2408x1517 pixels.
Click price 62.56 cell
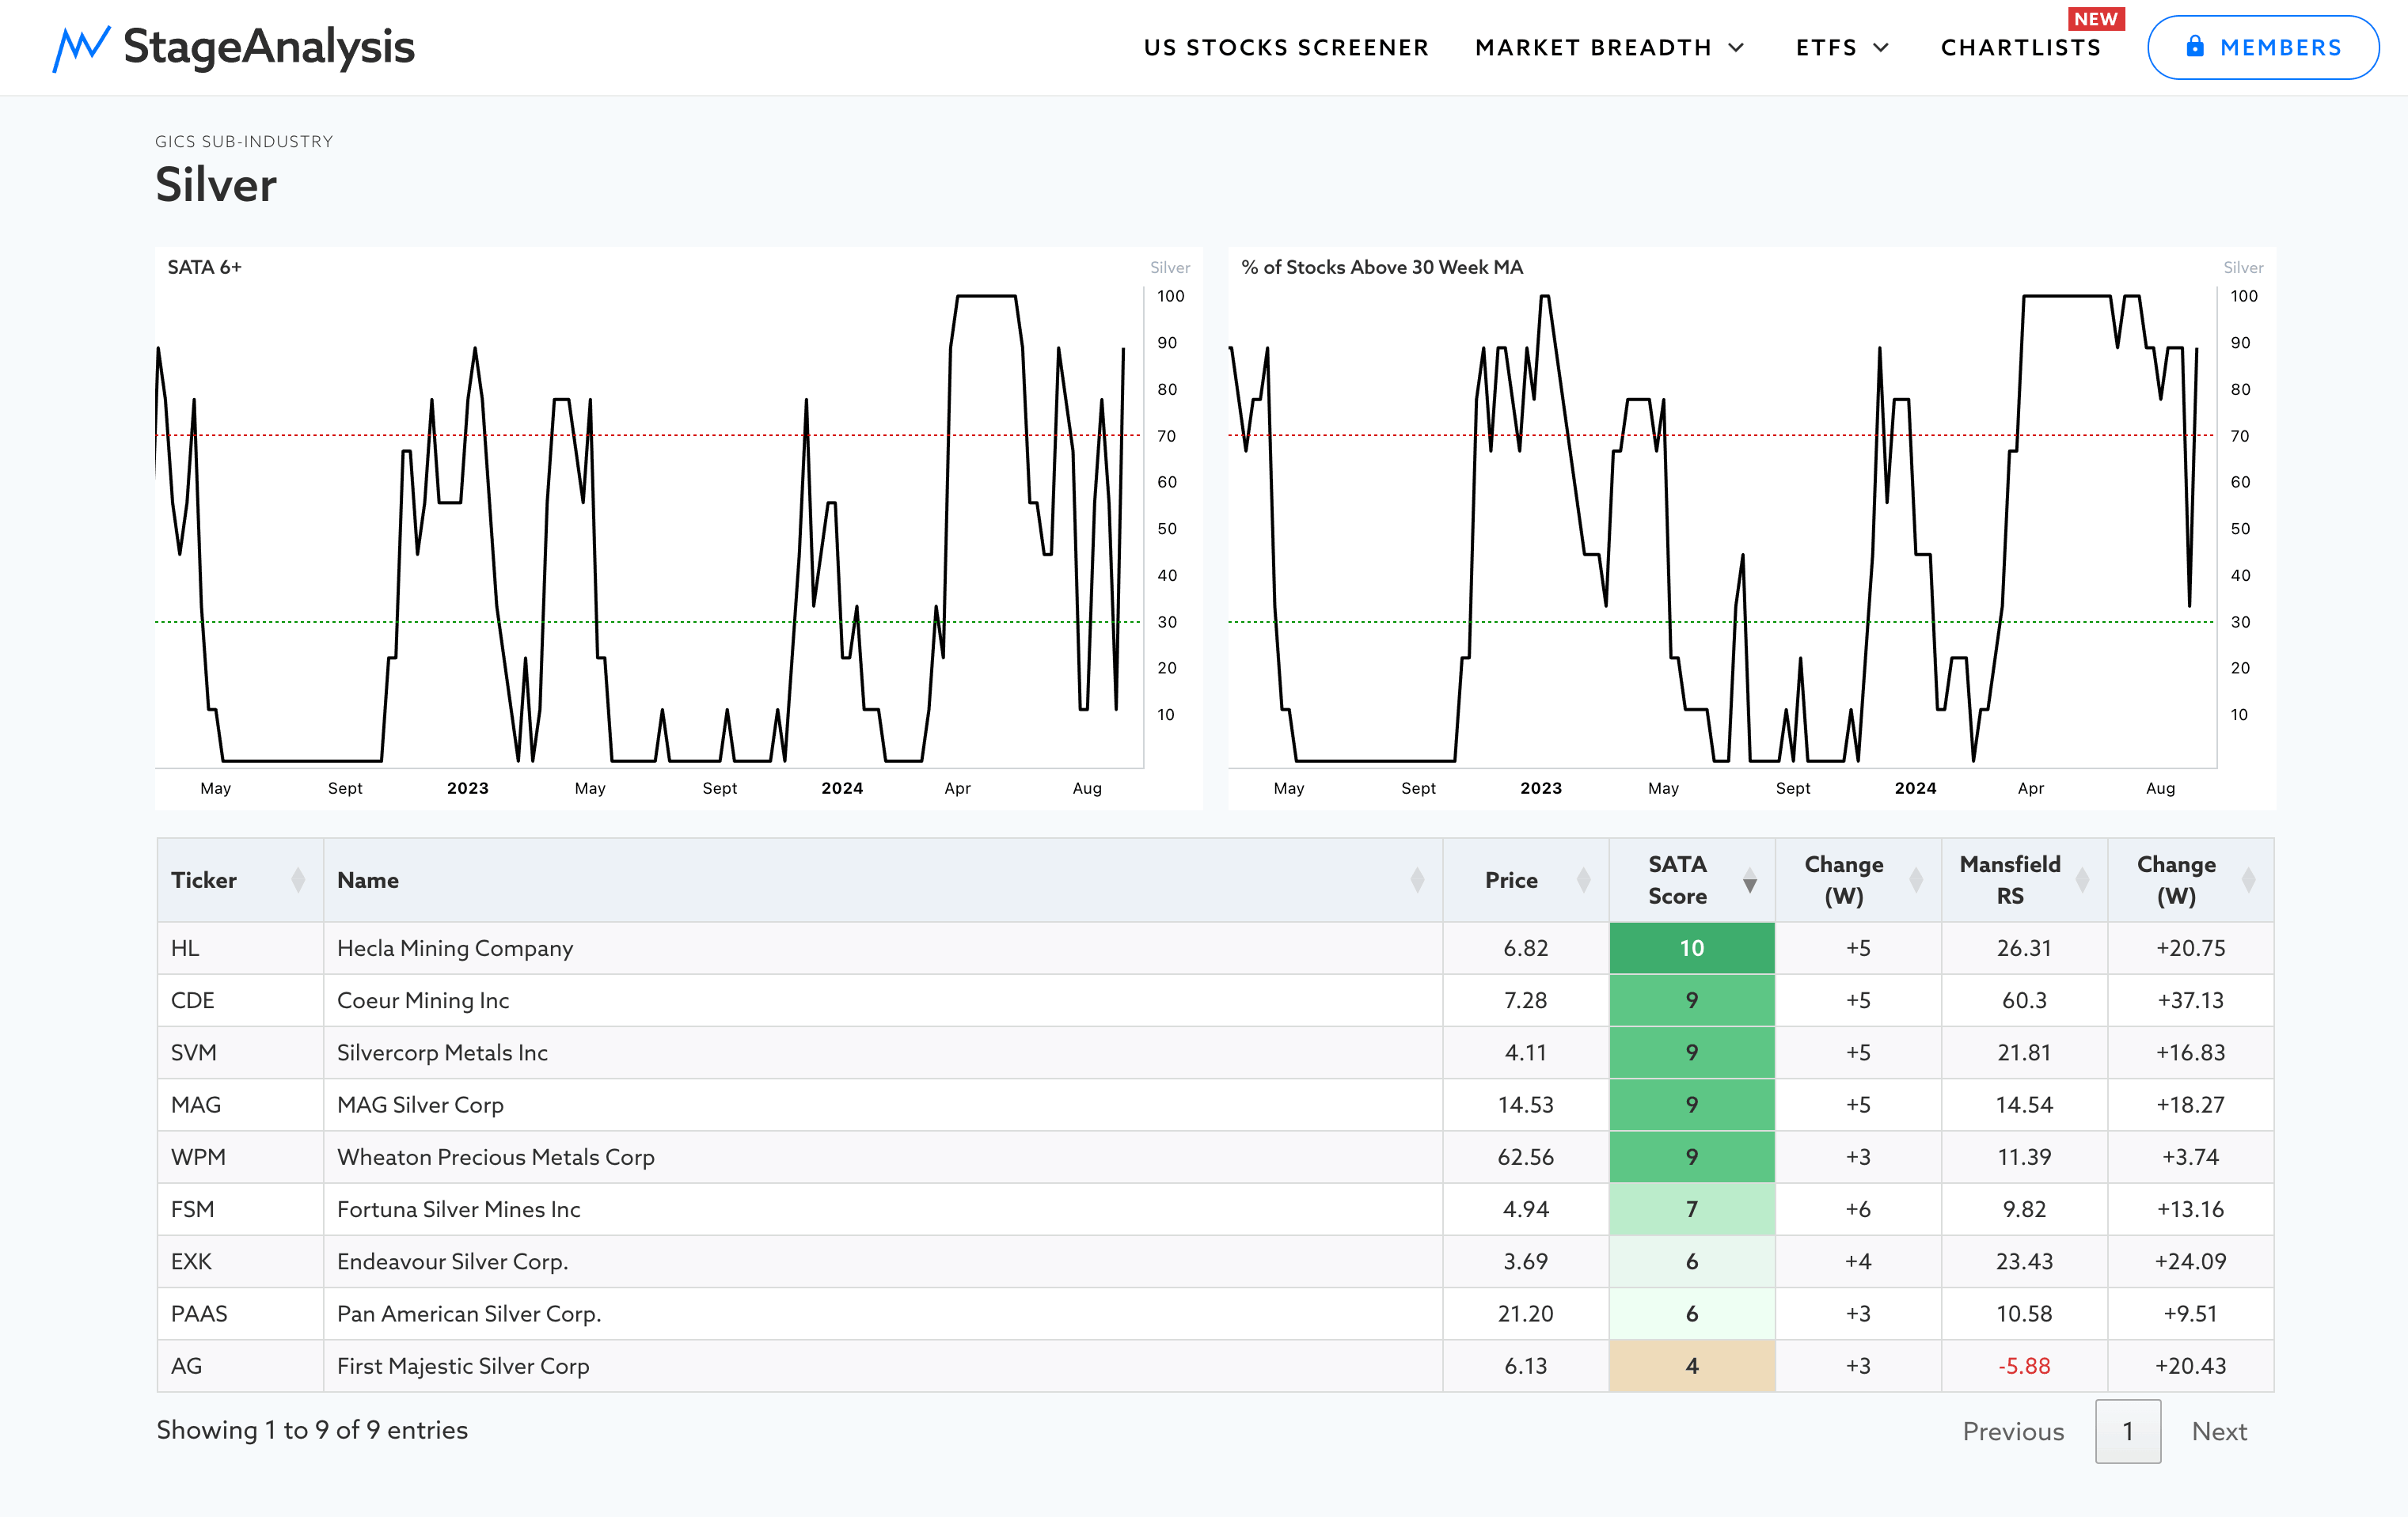point(1525,1157)
